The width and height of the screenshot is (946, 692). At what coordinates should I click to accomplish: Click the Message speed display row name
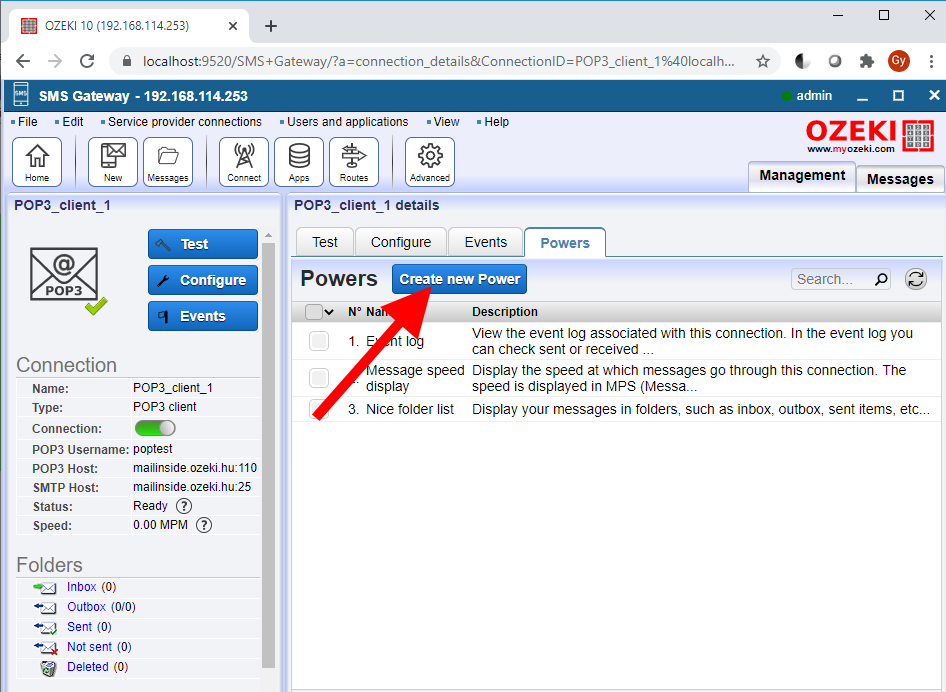[415, 378]
